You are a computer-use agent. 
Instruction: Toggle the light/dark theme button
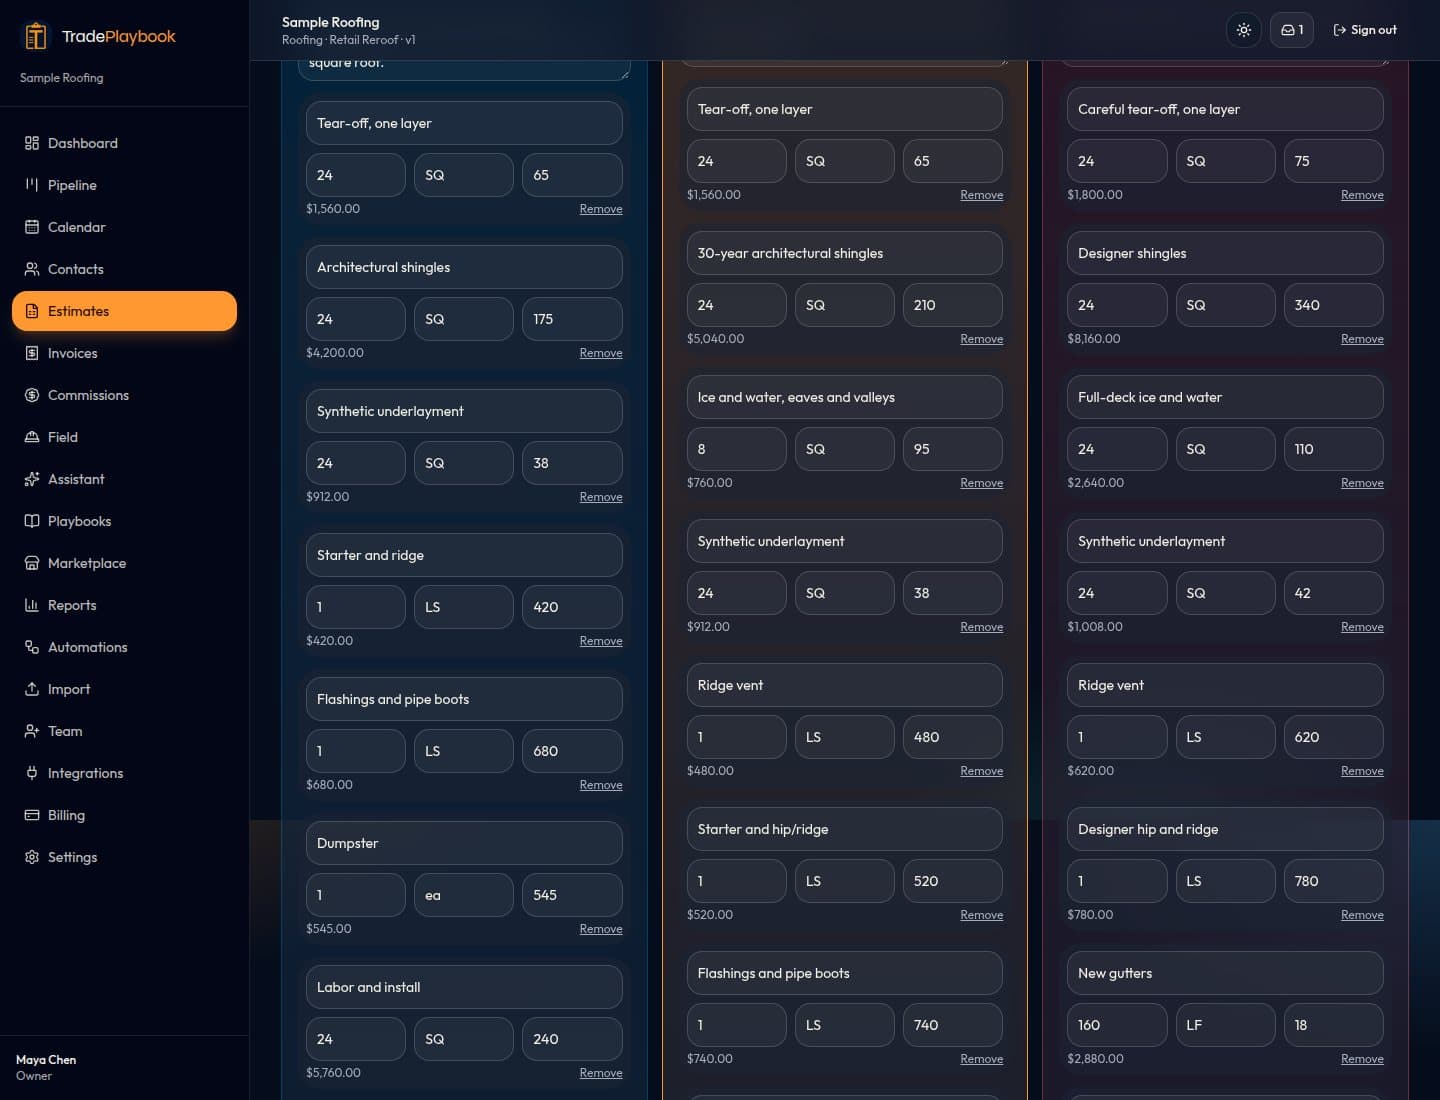pyautogui.click(x=1244, y=30)
